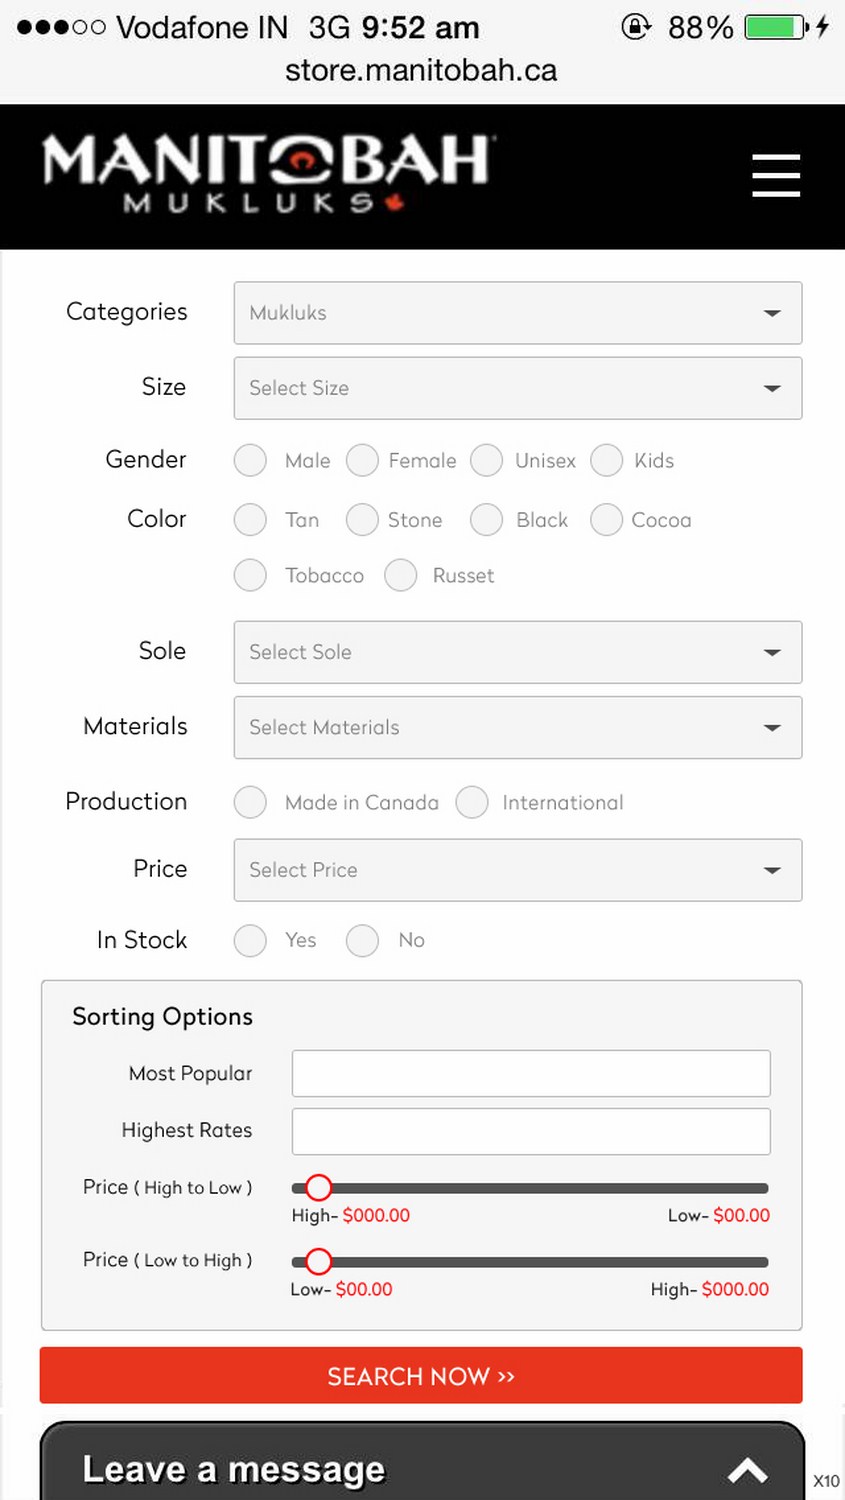Open the hamburger menu icon

pyautogui.click(x=776, y=176)
